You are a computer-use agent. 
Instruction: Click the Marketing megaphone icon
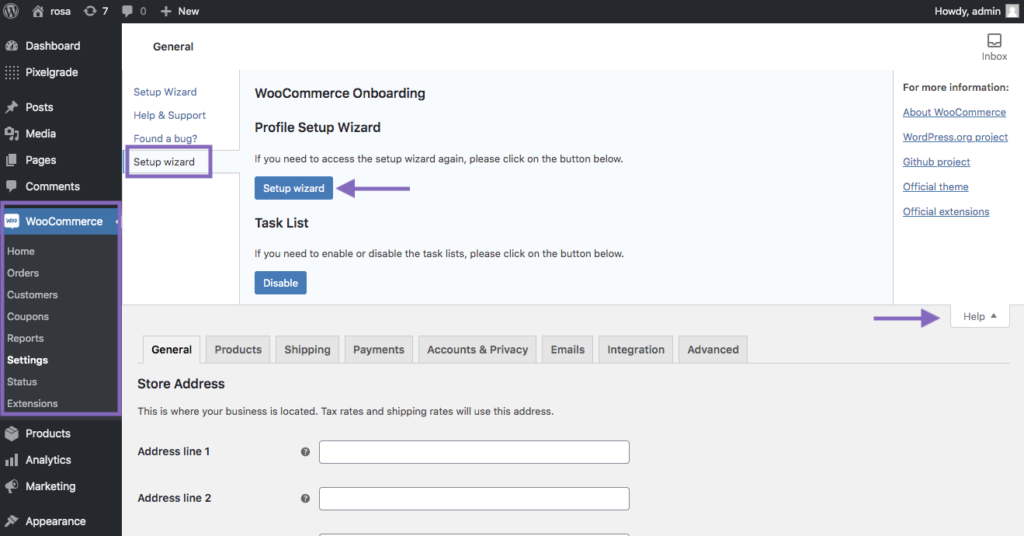point(12,486)
